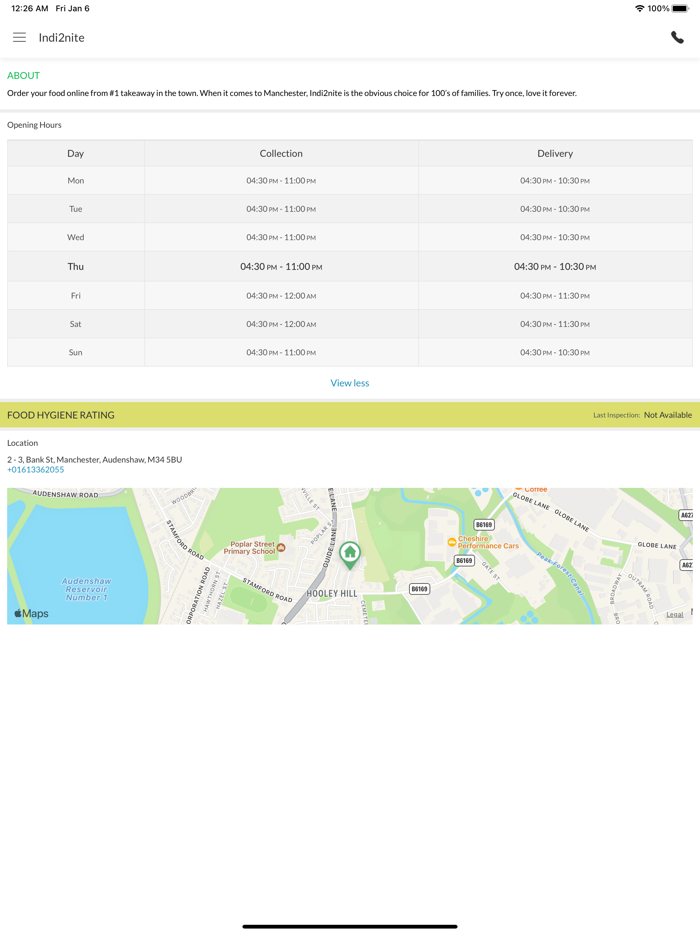Check the battery status icon

680,8
